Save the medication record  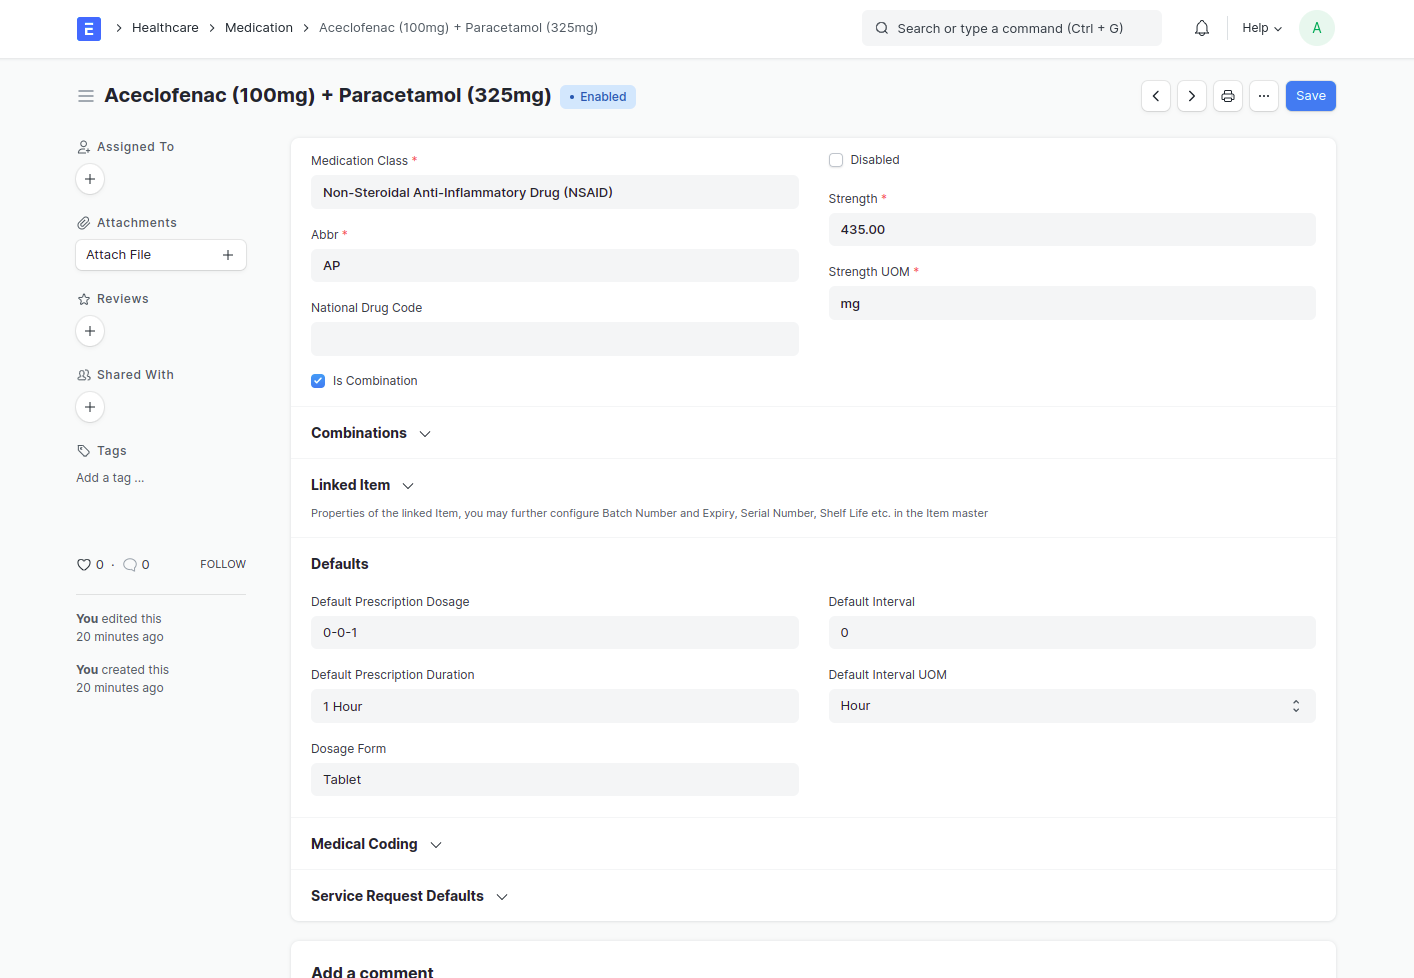click(1311, 96)
